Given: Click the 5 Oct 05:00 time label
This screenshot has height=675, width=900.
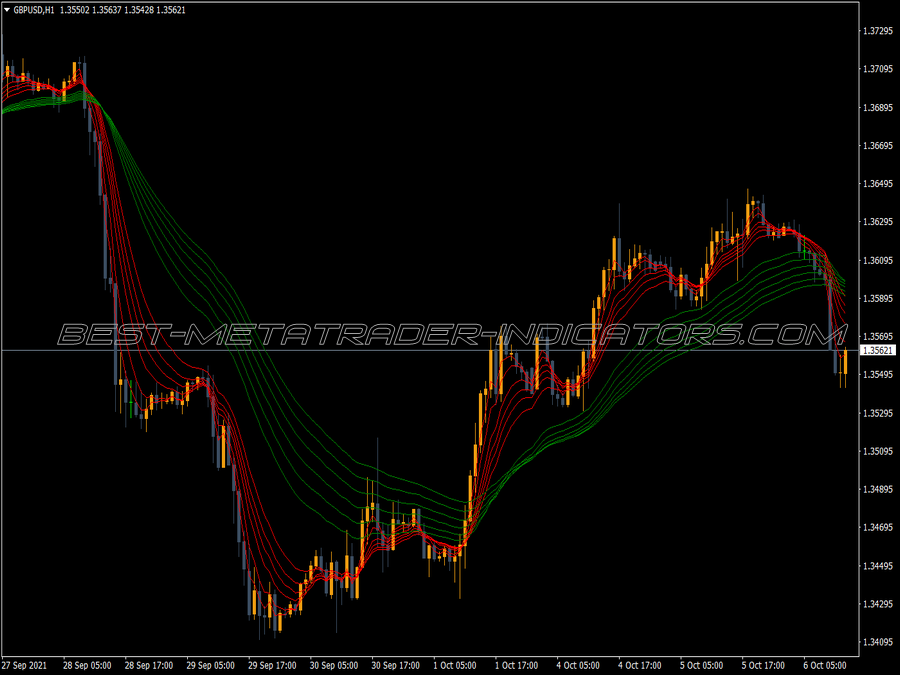Looking at the screenshot, I should (701, 665).
